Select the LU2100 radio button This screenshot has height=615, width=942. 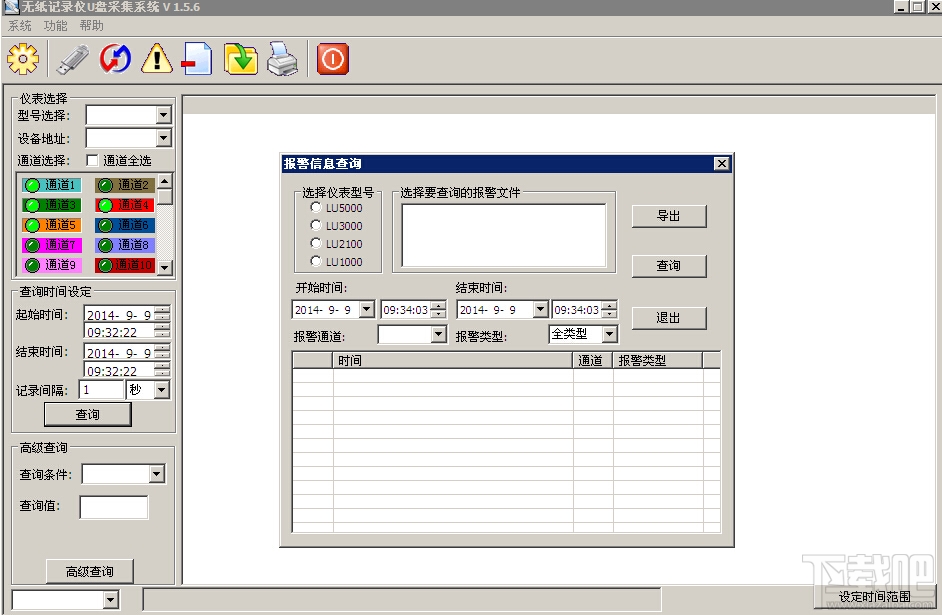(x=315, y=243)
